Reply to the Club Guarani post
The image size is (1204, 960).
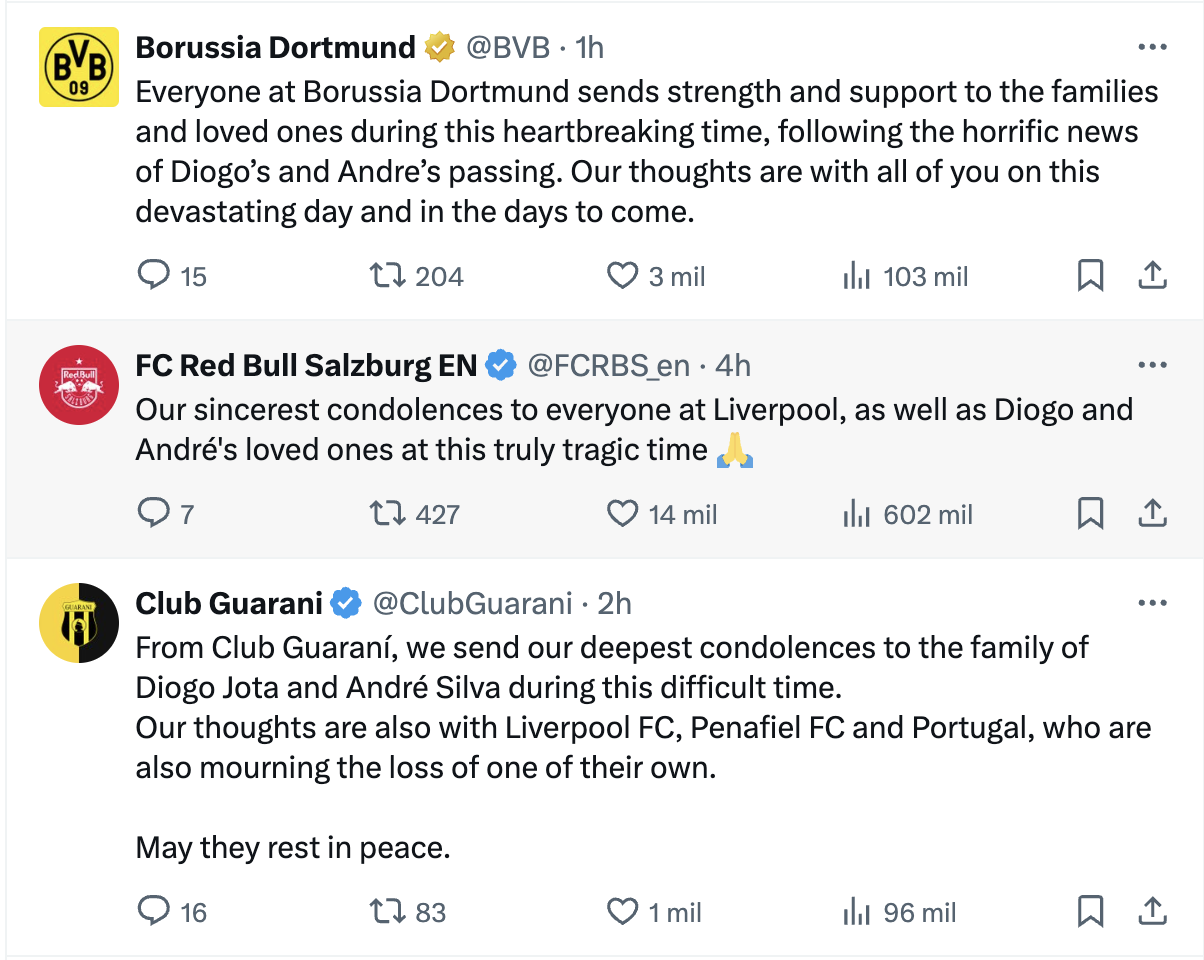[153, 911]
